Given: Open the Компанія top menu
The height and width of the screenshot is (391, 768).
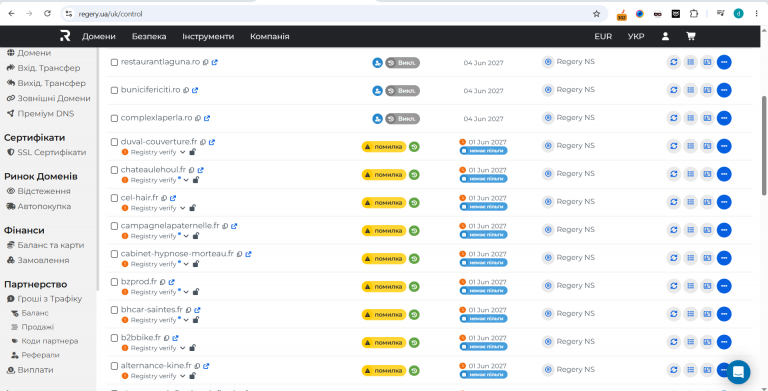Looking at the screenshot, I should (269, 36).
